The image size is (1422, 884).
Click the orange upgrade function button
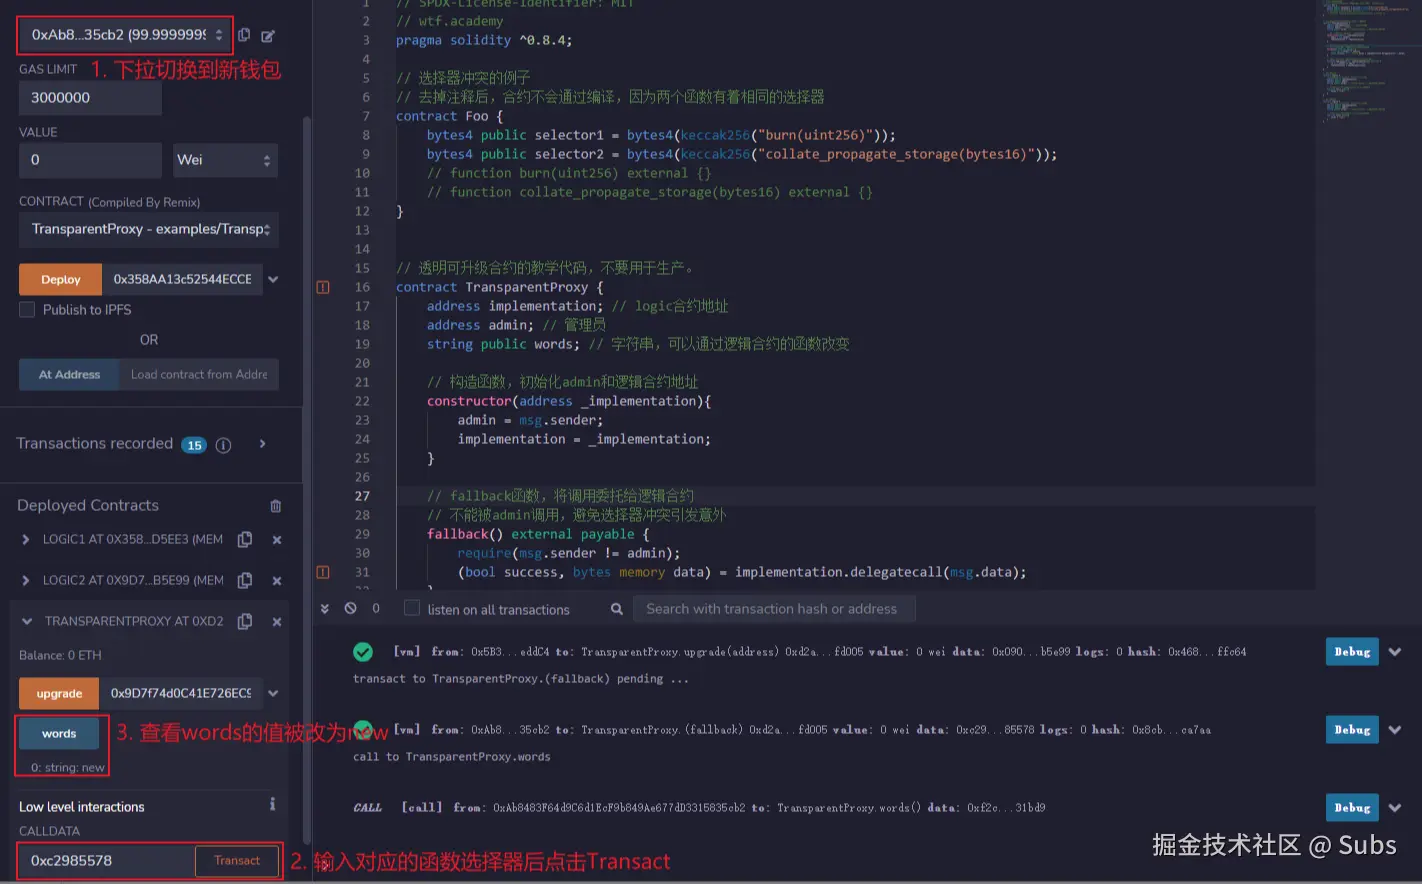point(59,694)
